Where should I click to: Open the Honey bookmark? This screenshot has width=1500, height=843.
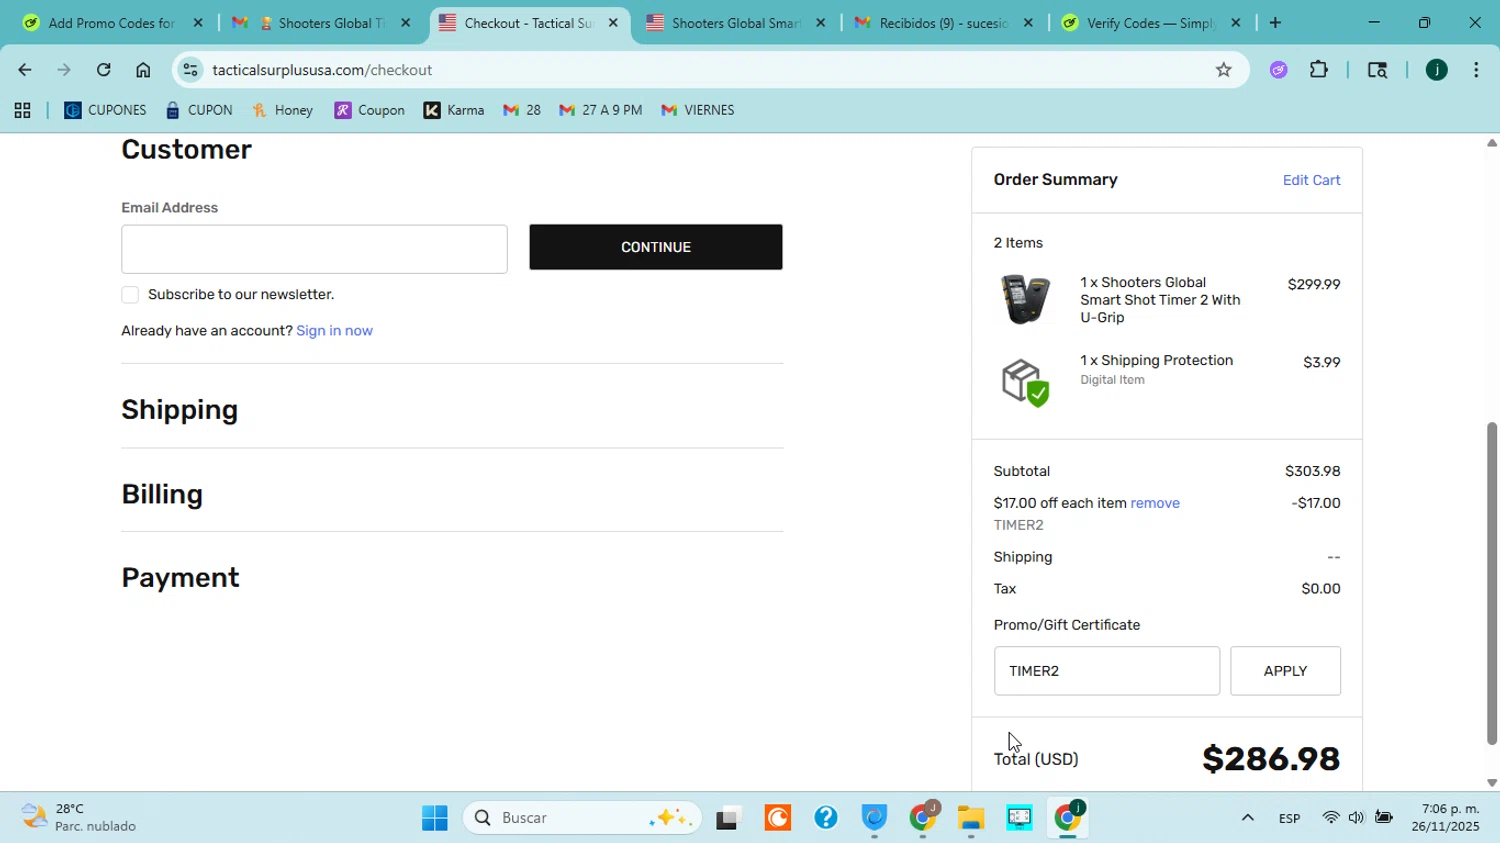pos(283,111)
